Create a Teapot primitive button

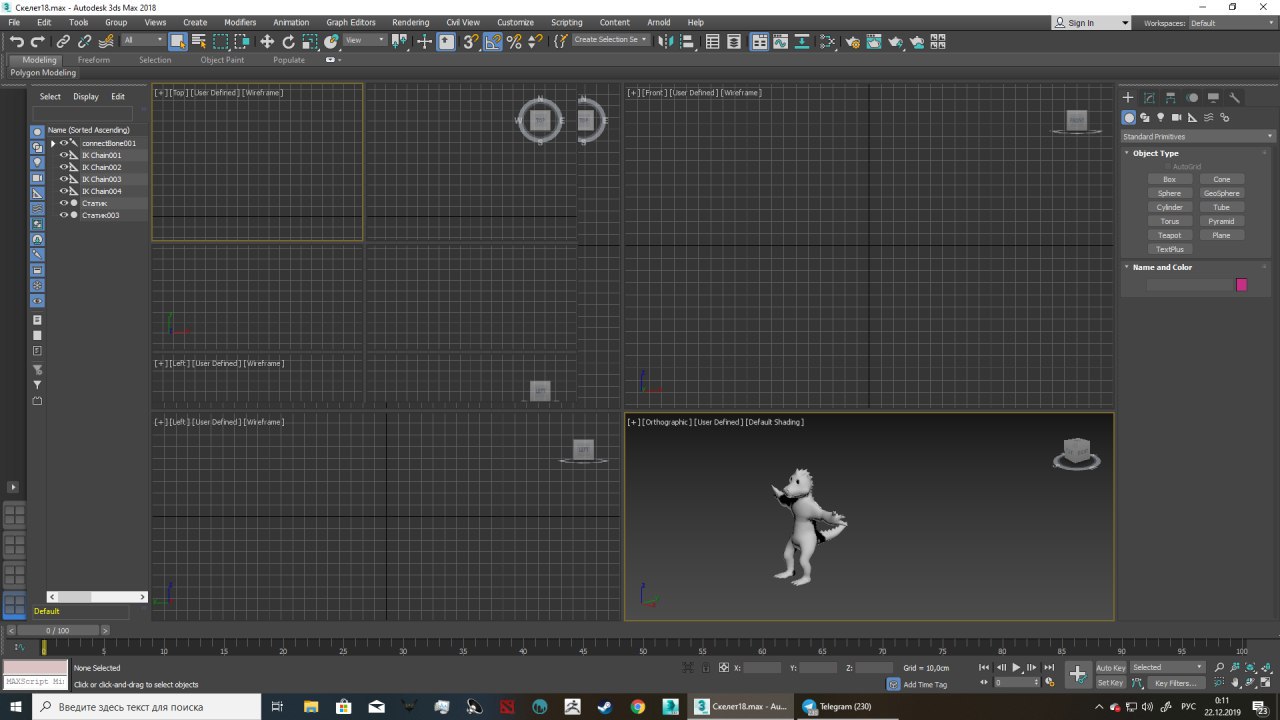1169,235
